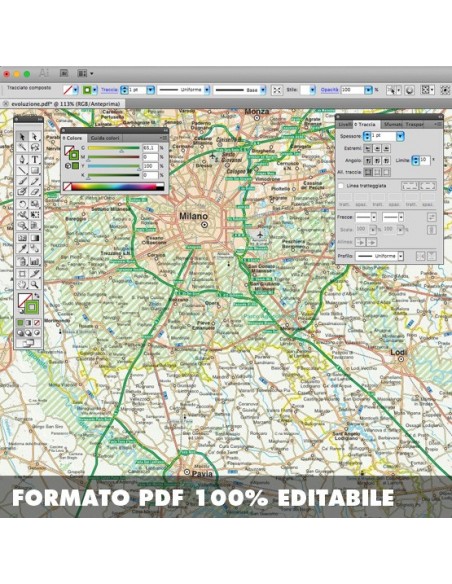Enable the Linea tratteggiata checkbox
The height and width of the screenshot is (584, 452).
coord(341,185)
